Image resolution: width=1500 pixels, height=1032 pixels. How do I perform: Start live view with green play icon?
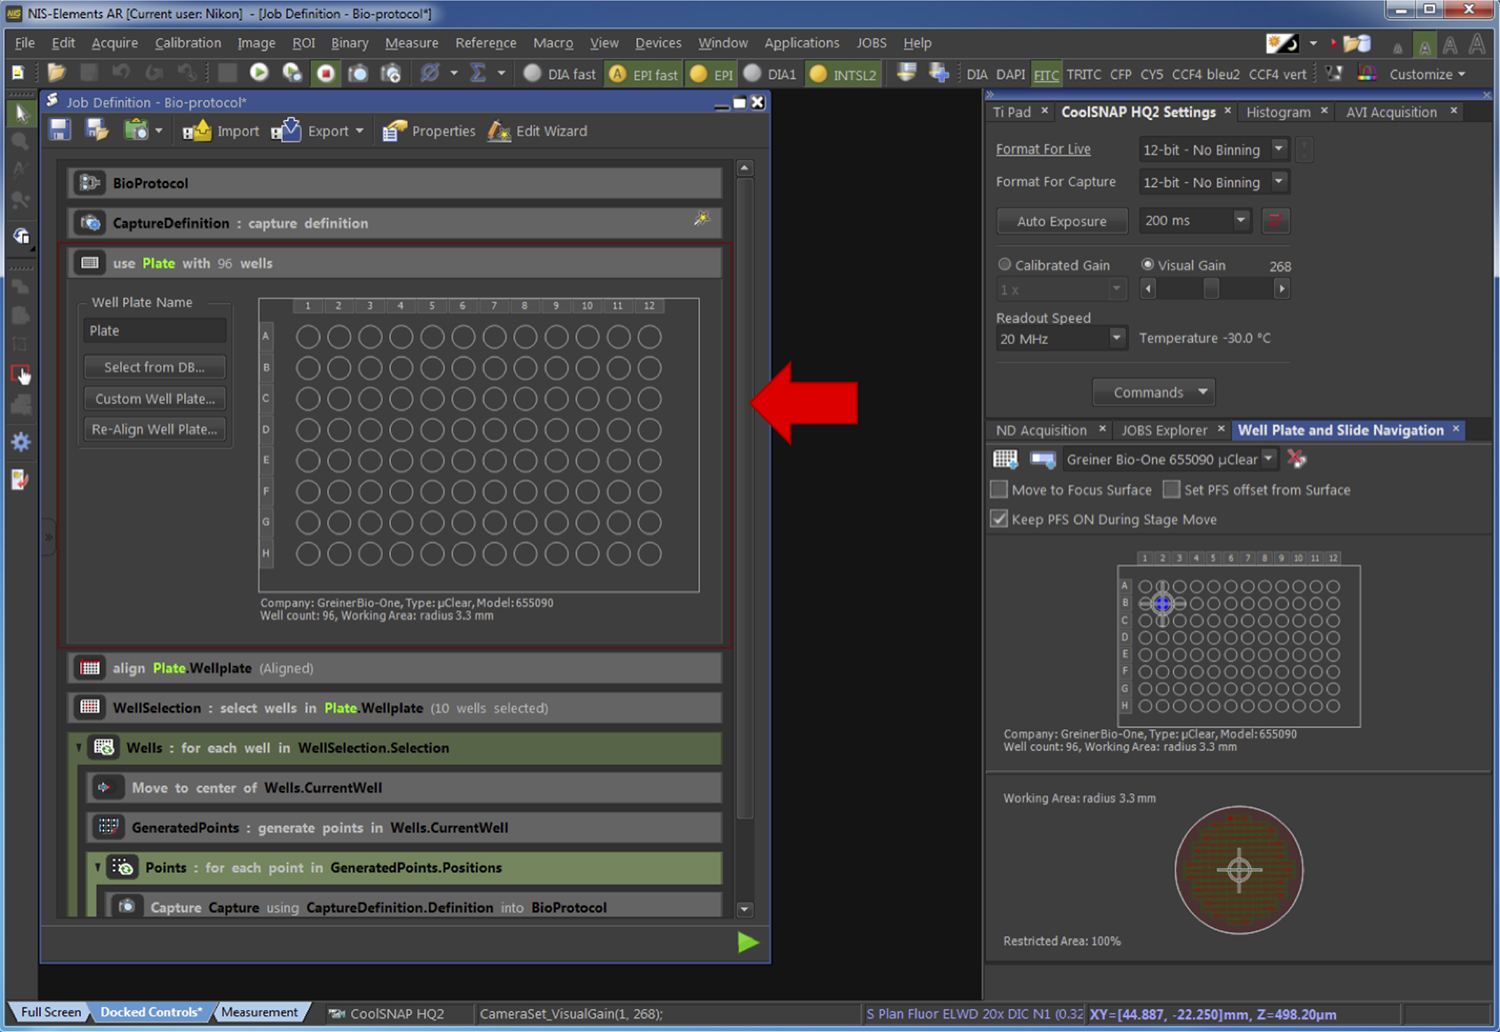pyautogui.click(x=259, y=73)
